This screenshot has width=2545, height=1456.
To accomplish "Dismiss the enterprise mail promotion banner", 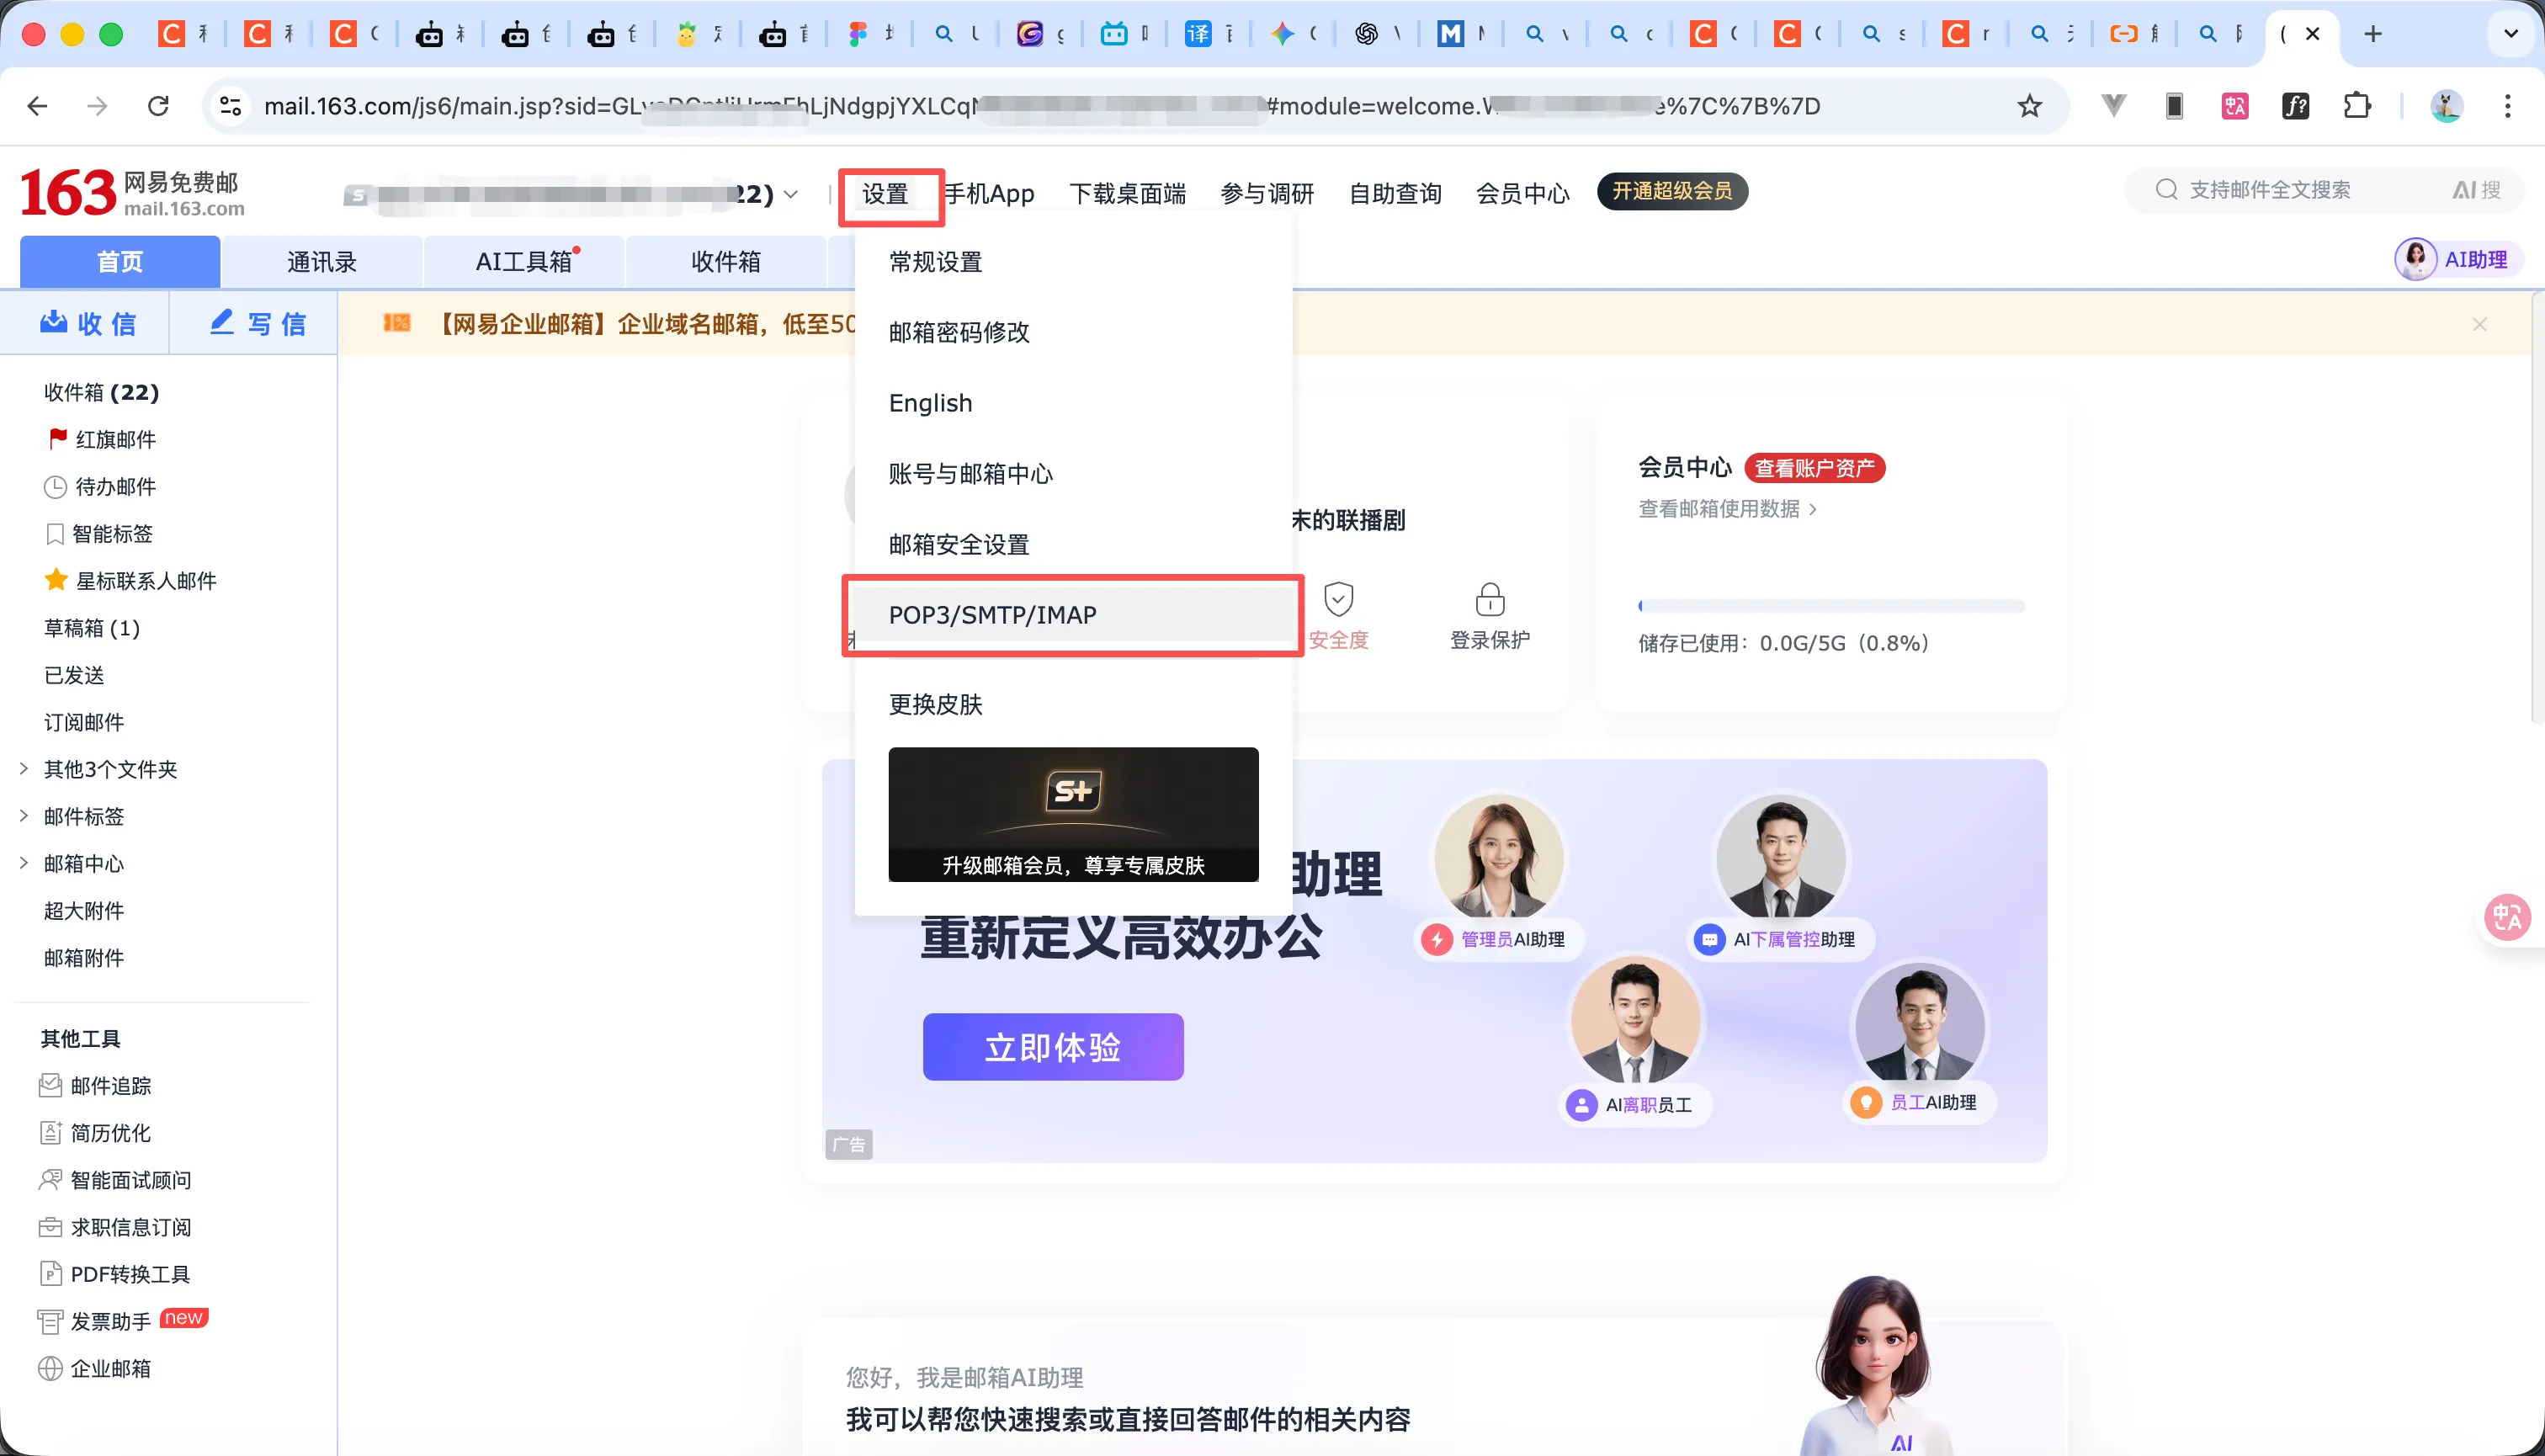I will point(2480,323).
